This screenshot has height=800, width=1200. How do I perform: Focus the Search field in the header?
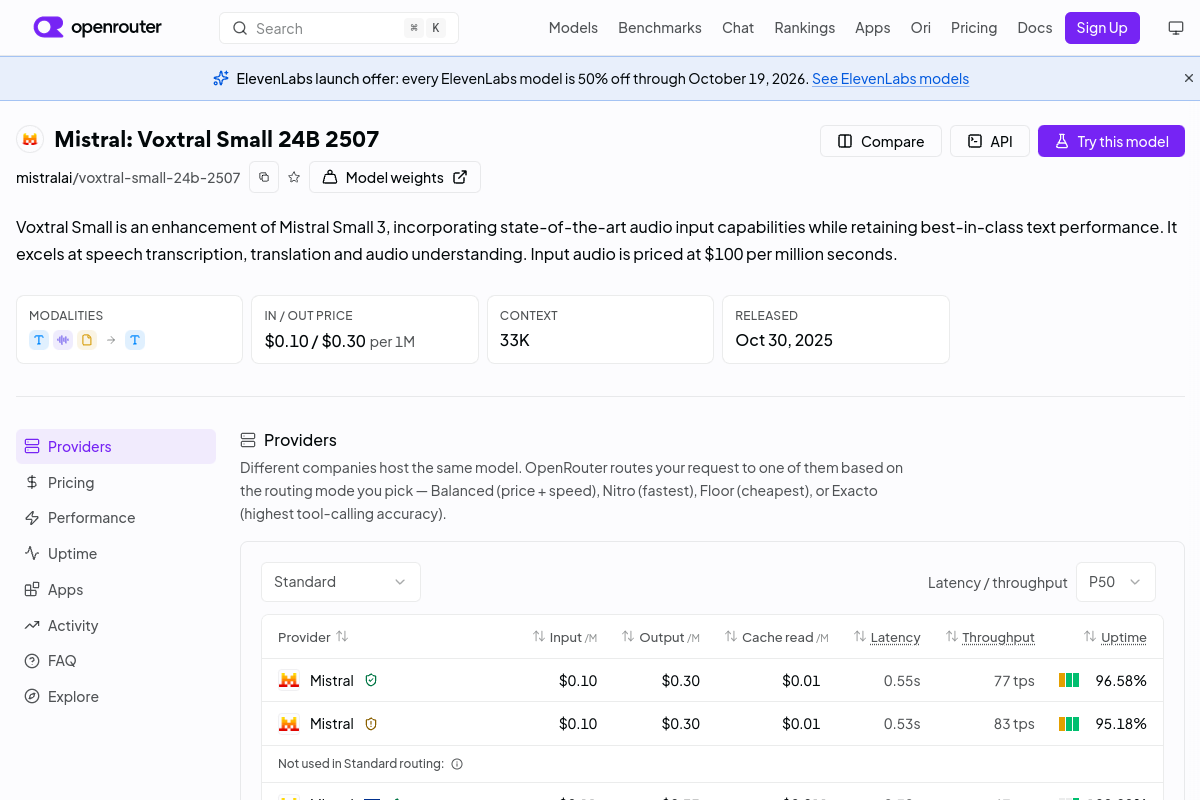[339, 28]
